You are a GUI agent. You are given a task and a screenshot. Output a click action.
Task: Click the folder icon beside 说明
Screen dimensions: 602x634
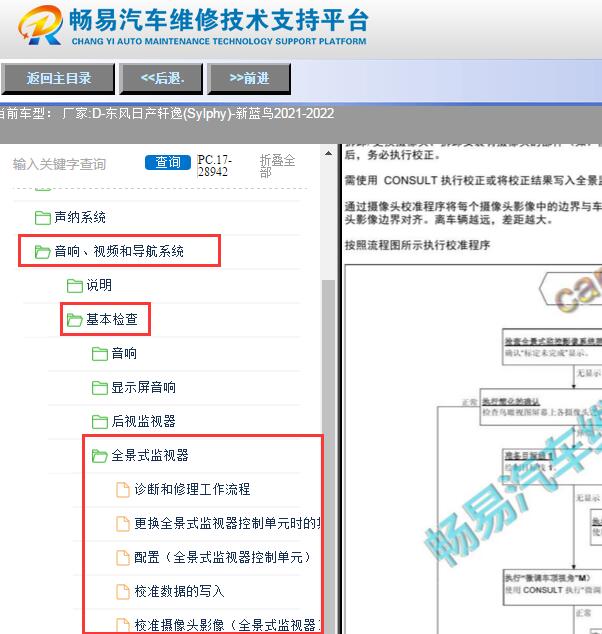(74, 285)
